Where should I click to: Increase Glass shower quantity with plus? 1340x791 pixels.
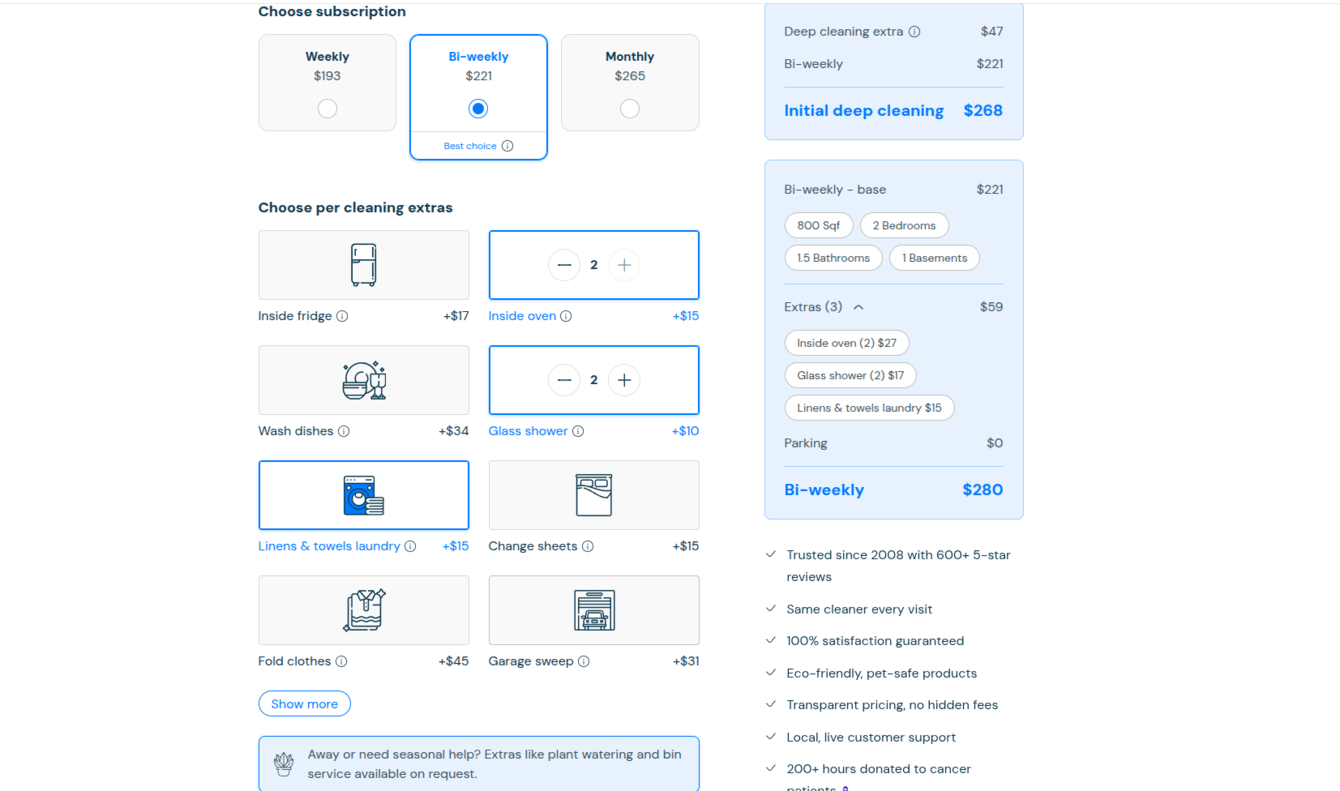(x=624, y=380)
